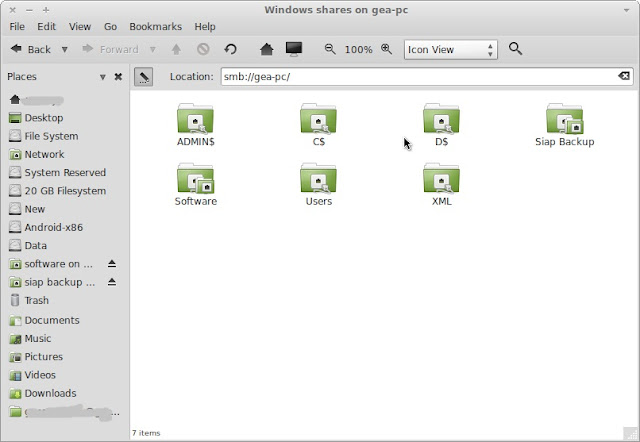This screenshot has width=640, height=442.
Task: Select the ADMIN$ share folder
Action: (196, 124)
